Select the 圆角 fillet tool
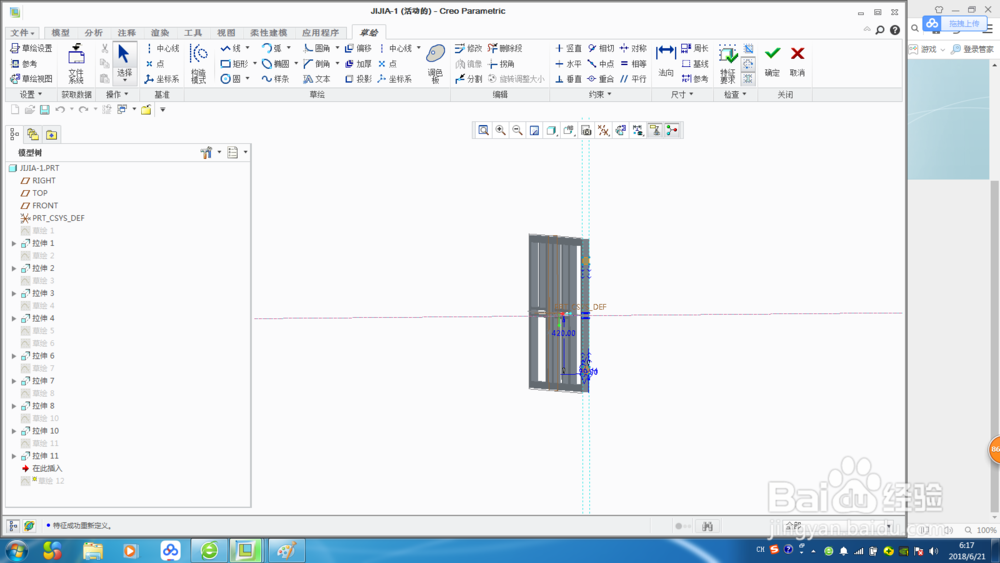This screenshot has height=563, width=1000. click(317, 48)
